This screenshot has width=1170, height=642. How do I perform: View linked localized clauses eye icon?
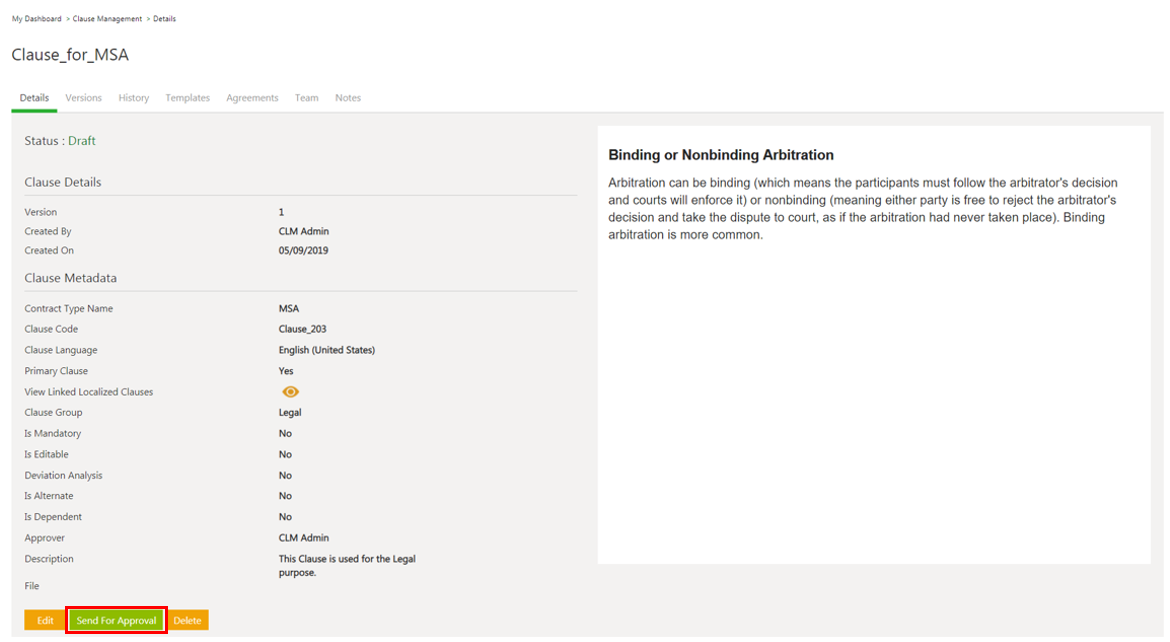click(290, 392)
